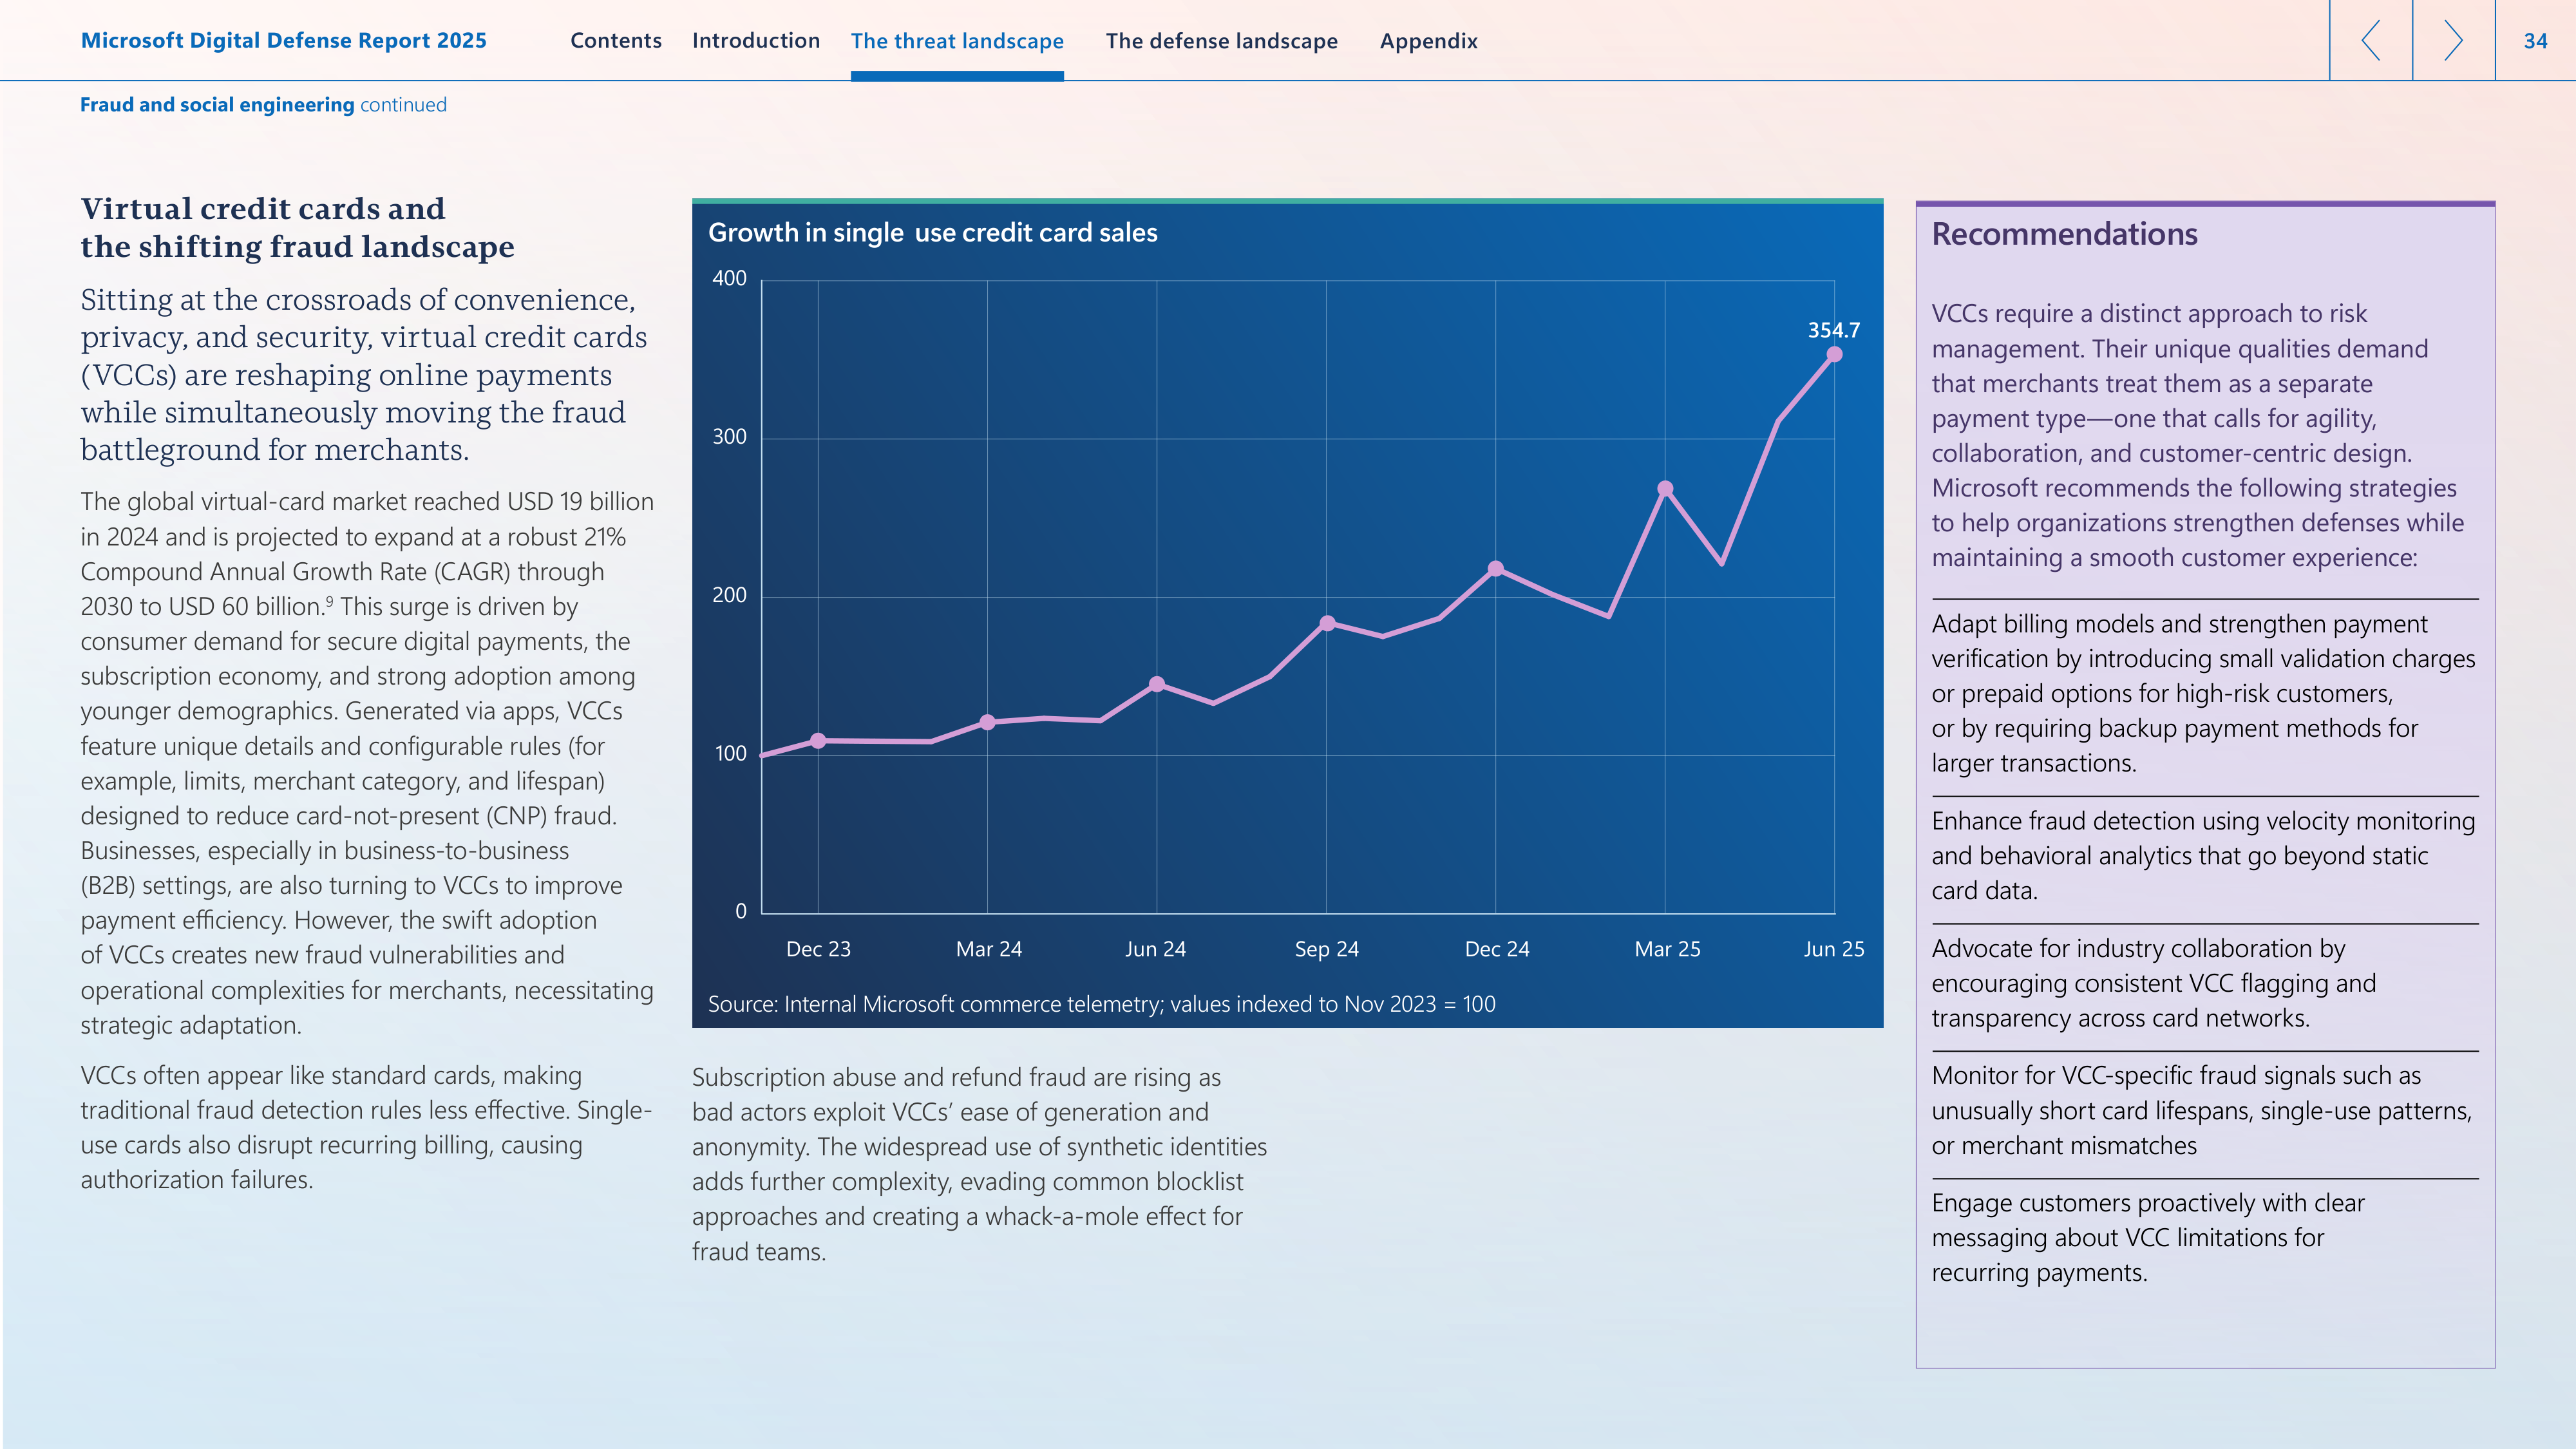Click the Mar 24 data point marker
Screen dimensions: 2576x1449
click(x=987, y=722)
